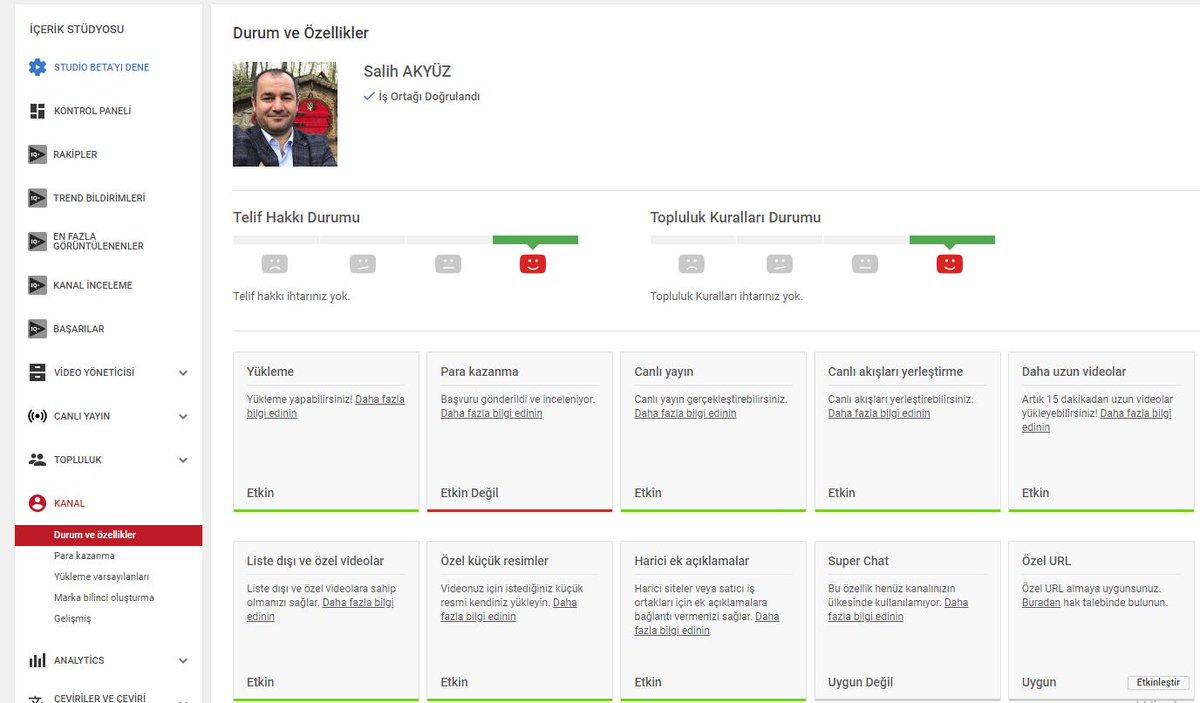1200x703 pixels.
Task: Click the Telif hakkı ihtarınız yok text
Action: click(x=292, y=296)
